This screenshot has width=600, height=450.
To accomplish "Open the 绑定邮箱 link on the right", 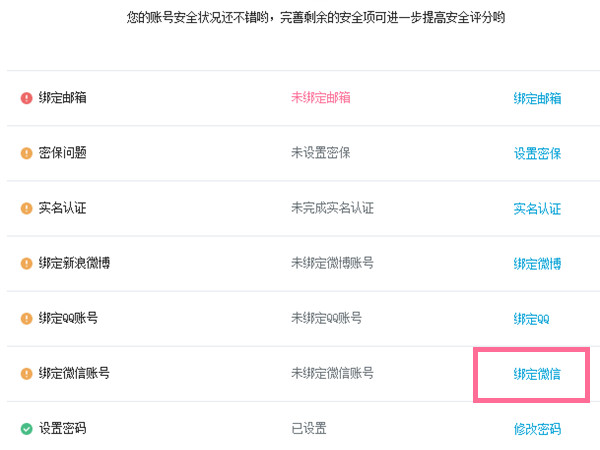I will click(x=537, y=98).
